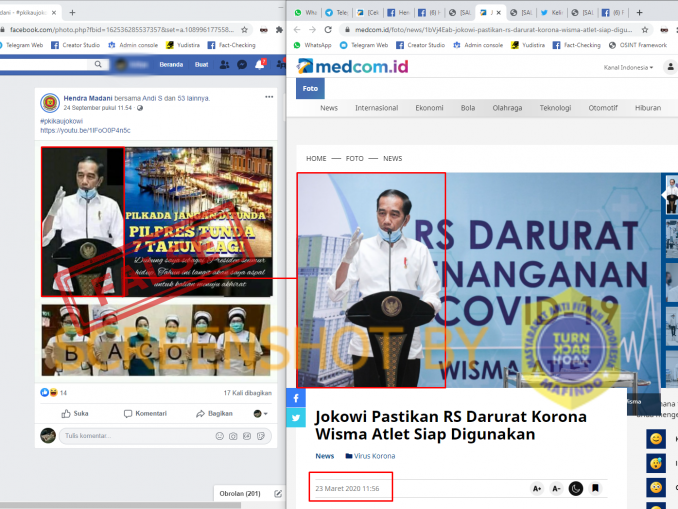This screenshot has height=509, width=678.
Task: Click Suka like button
Action: pos(75,413)
